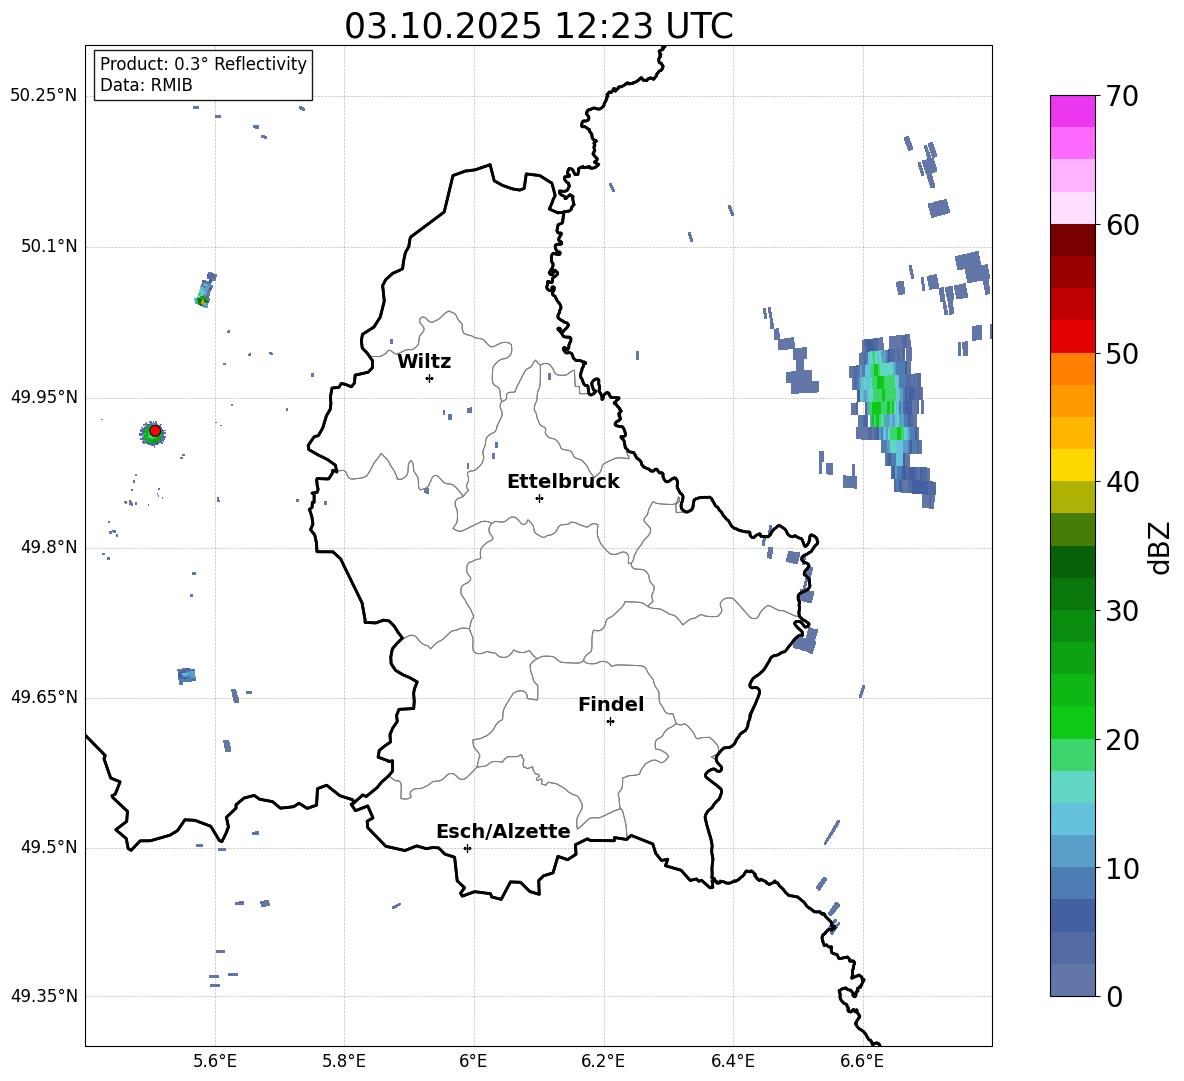The image size is (1184, 1081).
Task: Click the 6.2°E longitude label
Action: (x=603, y=1061)
